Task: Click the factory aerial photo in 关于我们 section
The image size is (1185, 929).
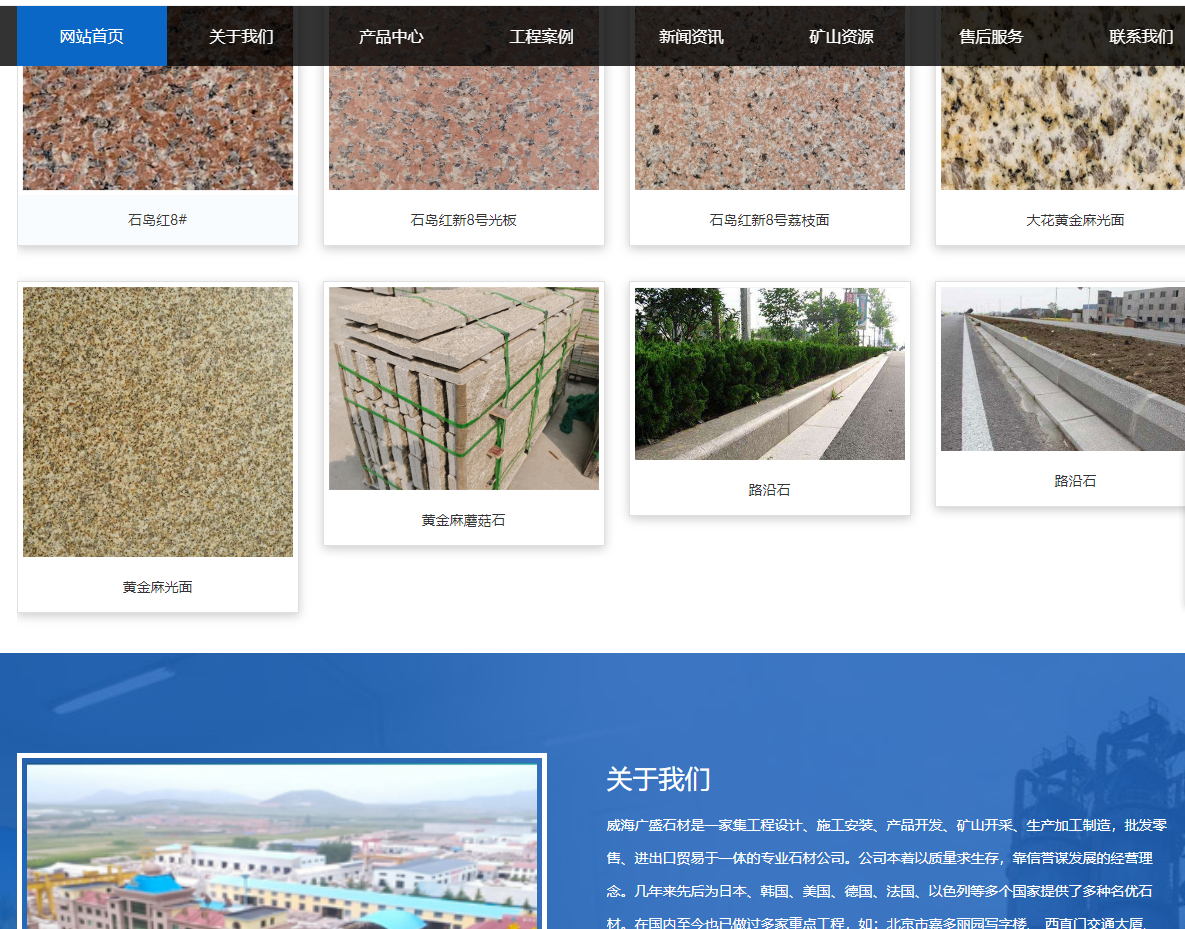Action: click(282, 845)
